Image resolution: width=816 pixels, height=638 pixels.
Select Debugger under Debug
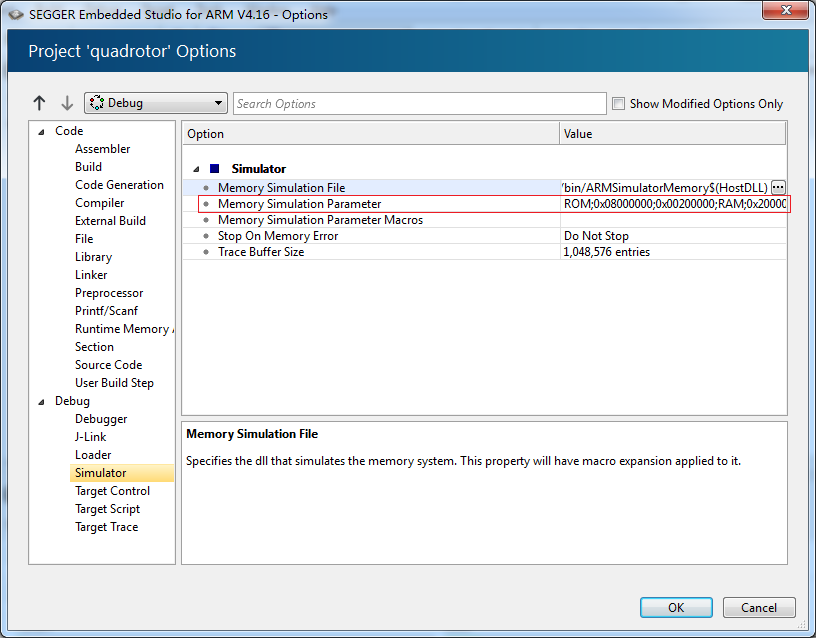click(101, 419)
